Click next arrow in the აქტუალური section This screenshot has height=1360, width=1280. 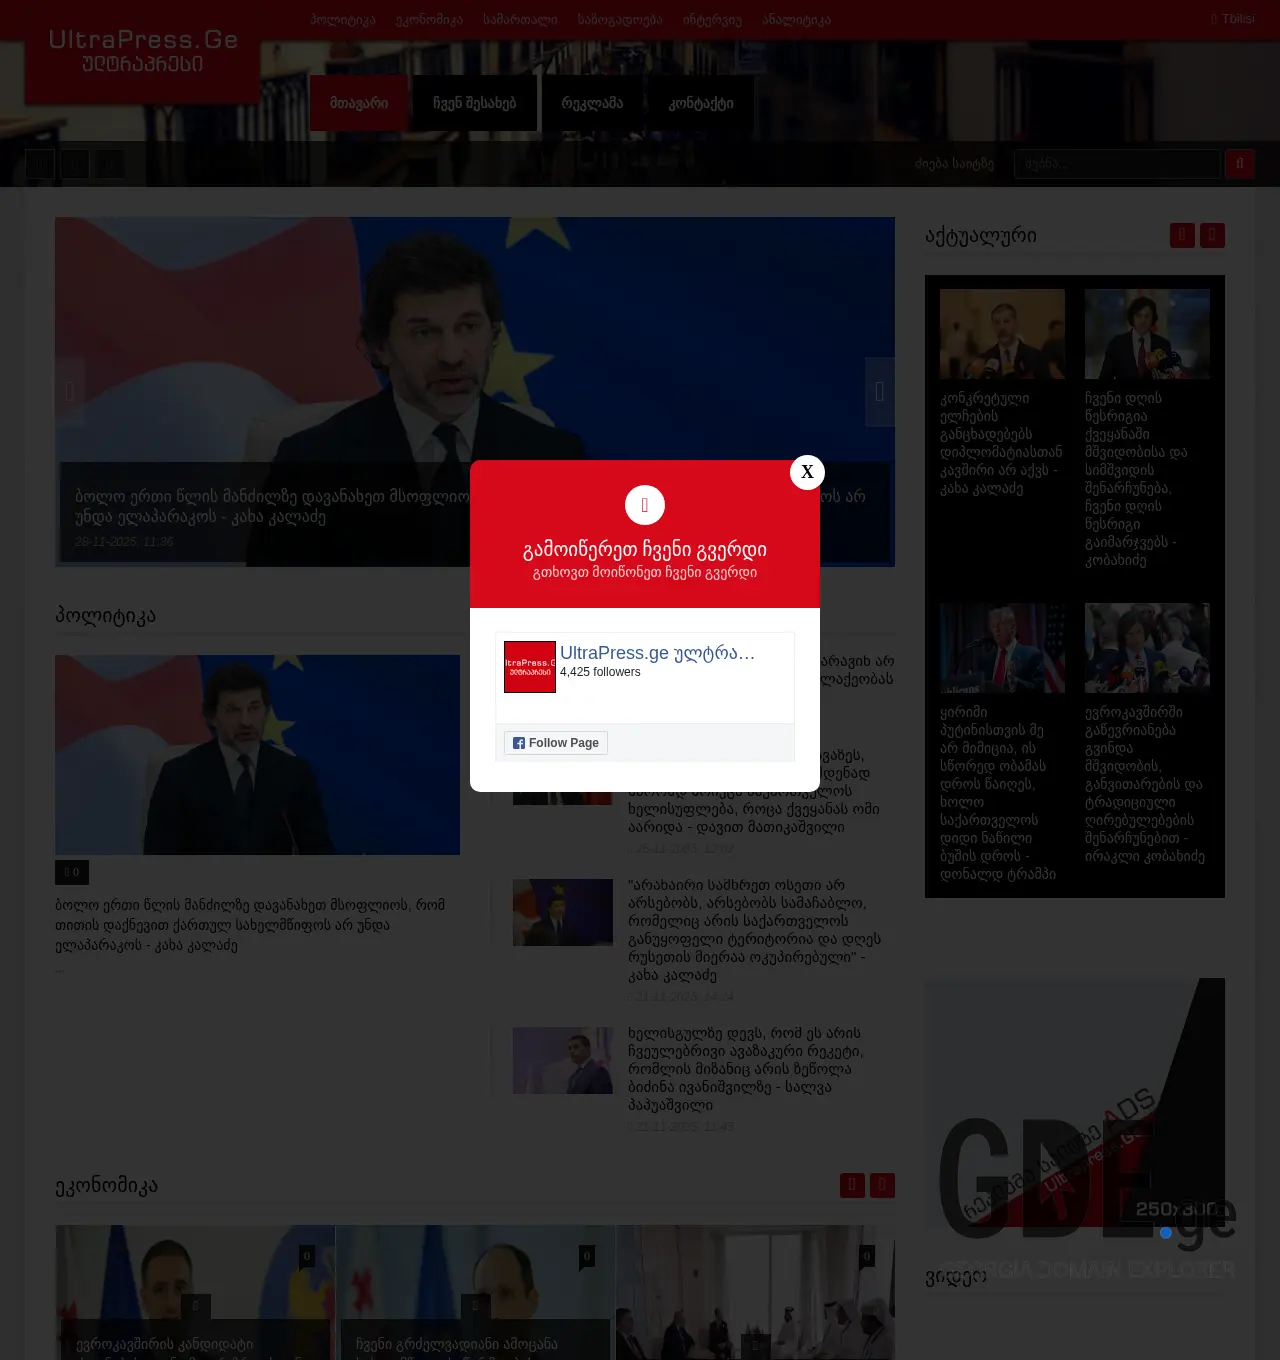tap(1212, 235)
